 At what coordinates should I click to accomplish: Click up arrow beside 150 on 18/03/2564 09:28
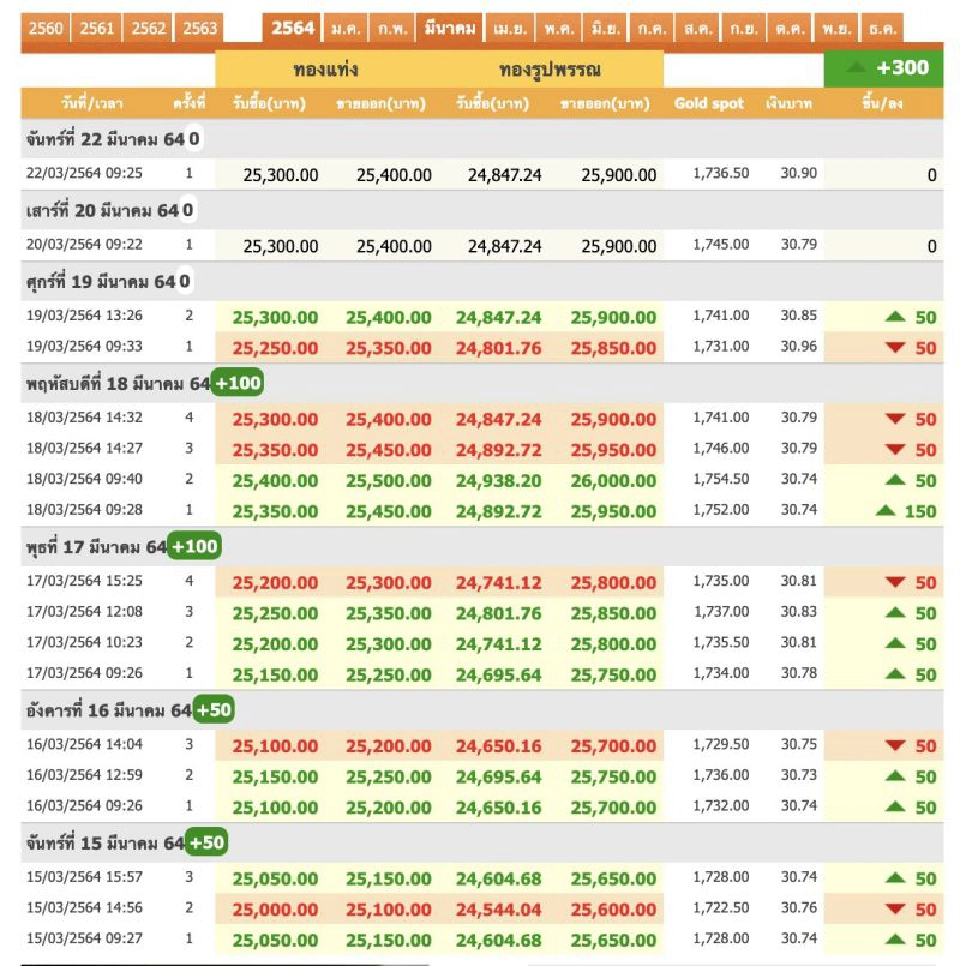[885, 511]
